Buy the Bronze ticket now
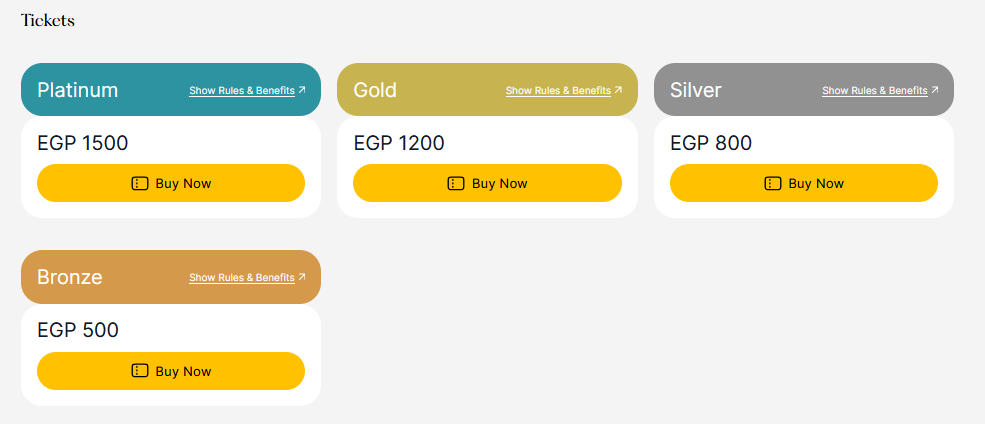This screenshot has height=424, width=985. (x=171, y=371)
